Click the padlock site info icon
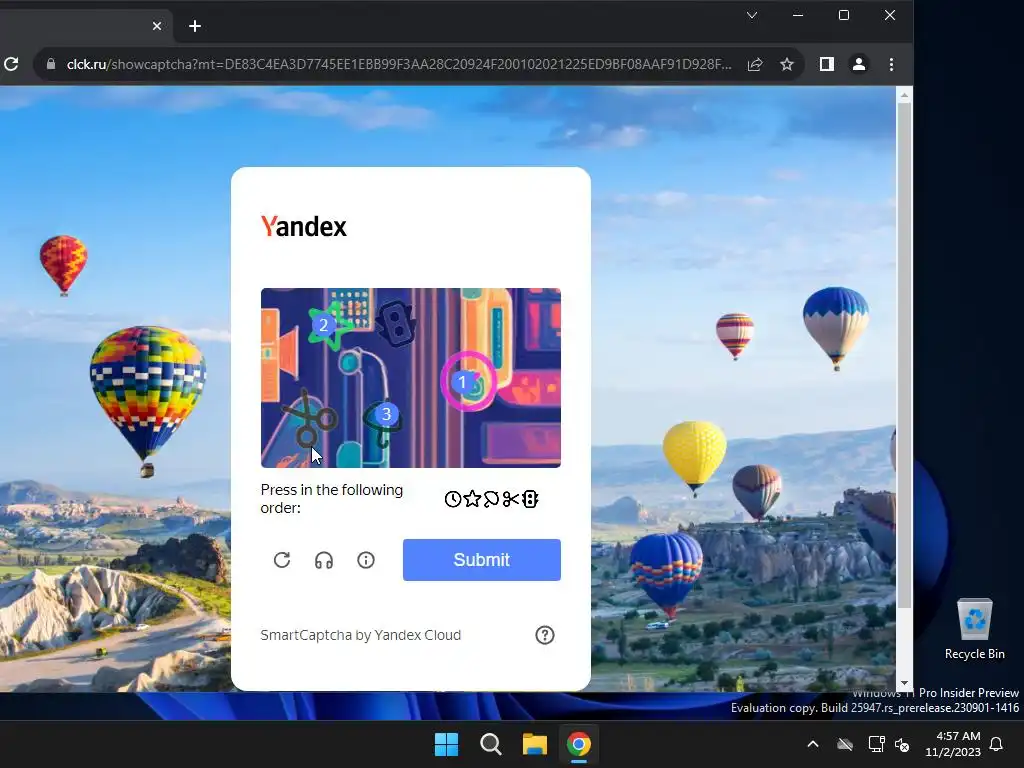This screenshot has height=768, width=1024. [51, 64]
